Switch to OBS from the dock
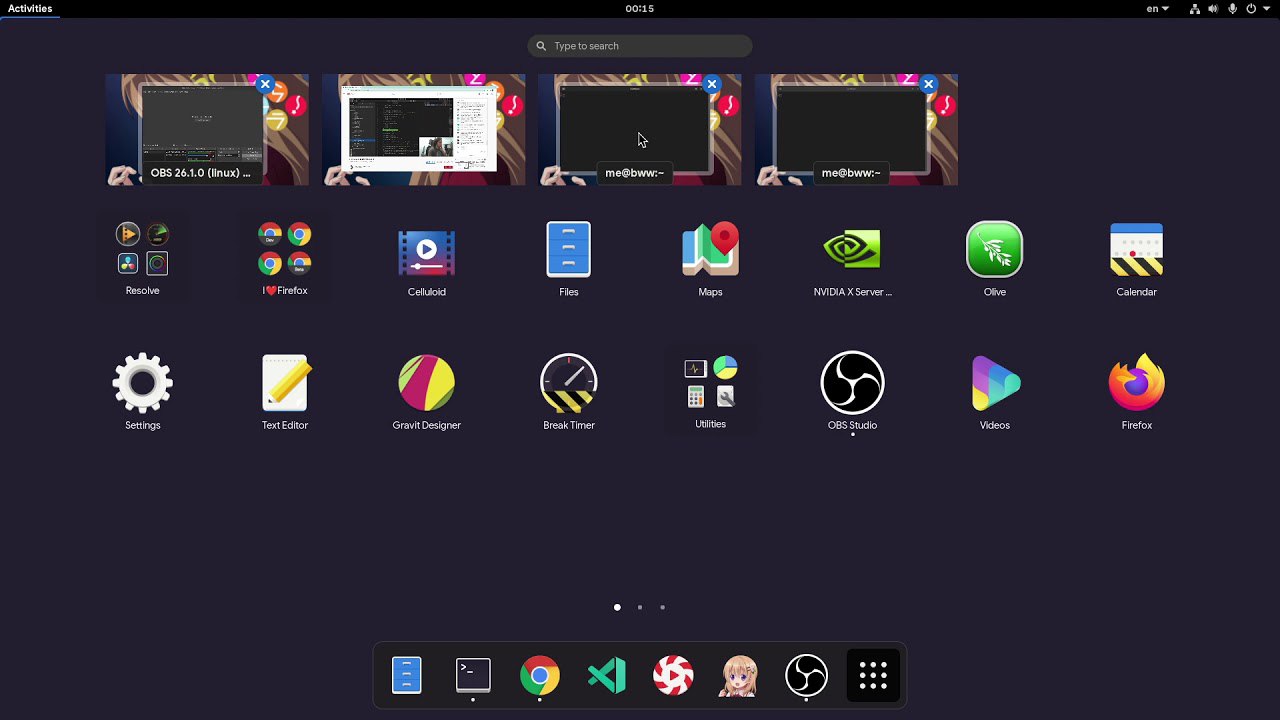Screen dimensions: 1280x720 (x=806, y=676)
